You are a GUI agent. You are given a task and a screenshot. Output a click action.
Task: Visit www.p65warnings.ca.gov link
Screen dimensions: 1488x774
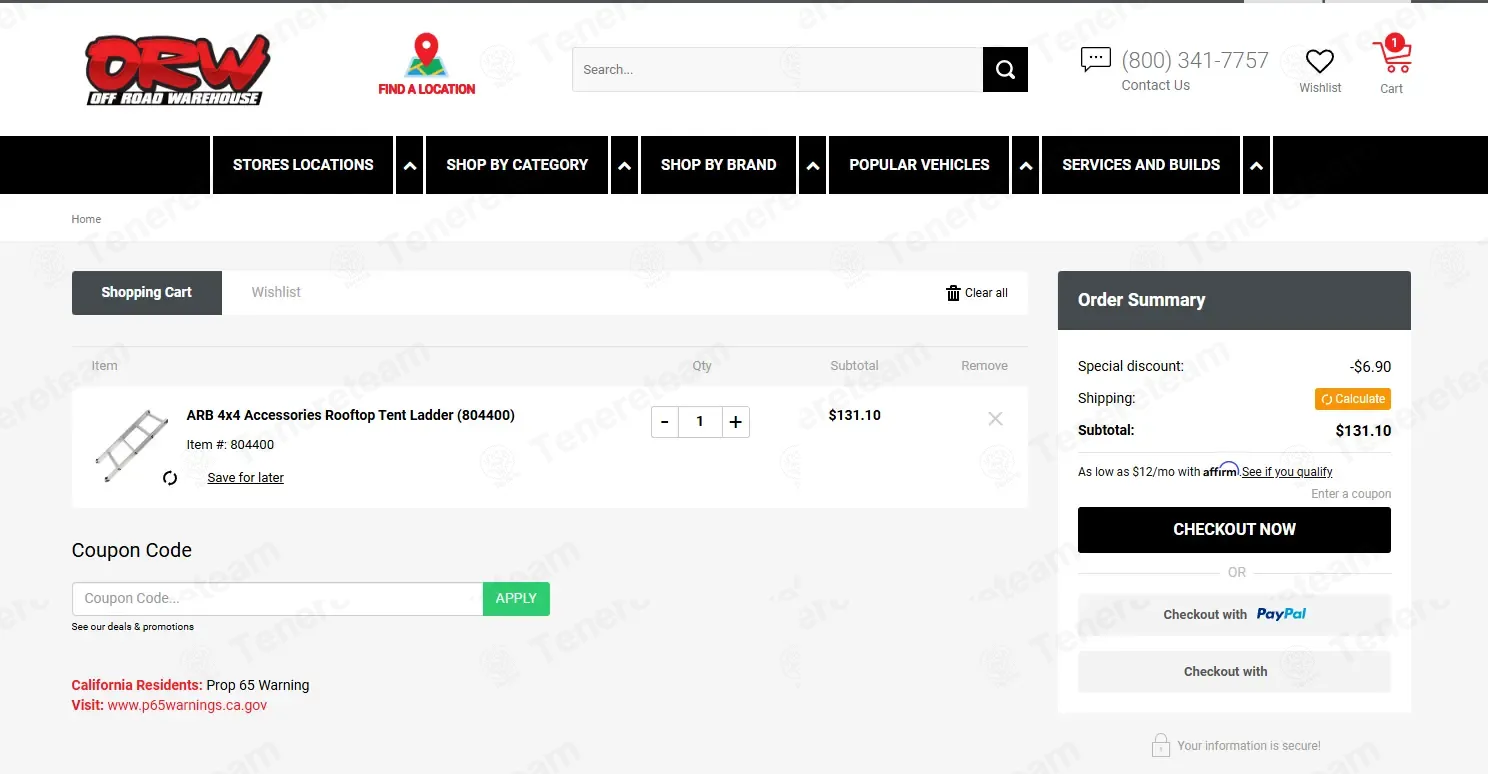[x=187, y=705]
